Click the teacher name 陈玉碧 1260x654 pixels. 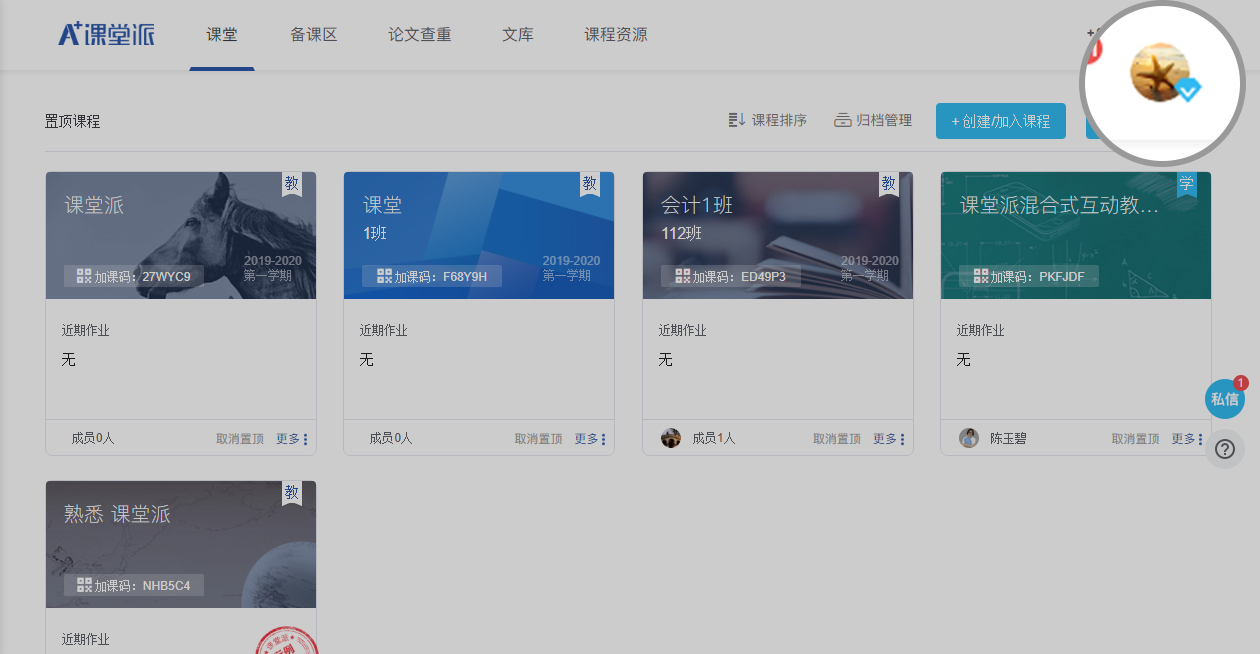pyautogui.click(x=1009, y=438)
